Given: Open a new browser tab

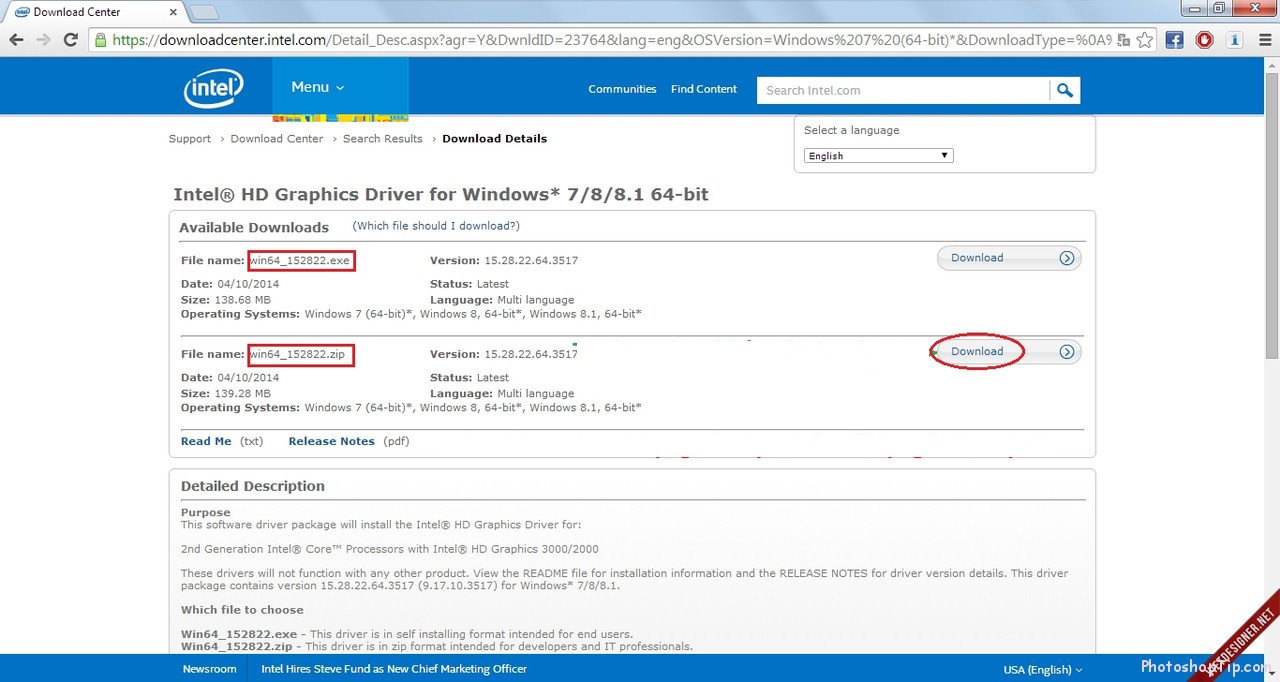Looking at the screenshot, I should (x=203, y=12).
